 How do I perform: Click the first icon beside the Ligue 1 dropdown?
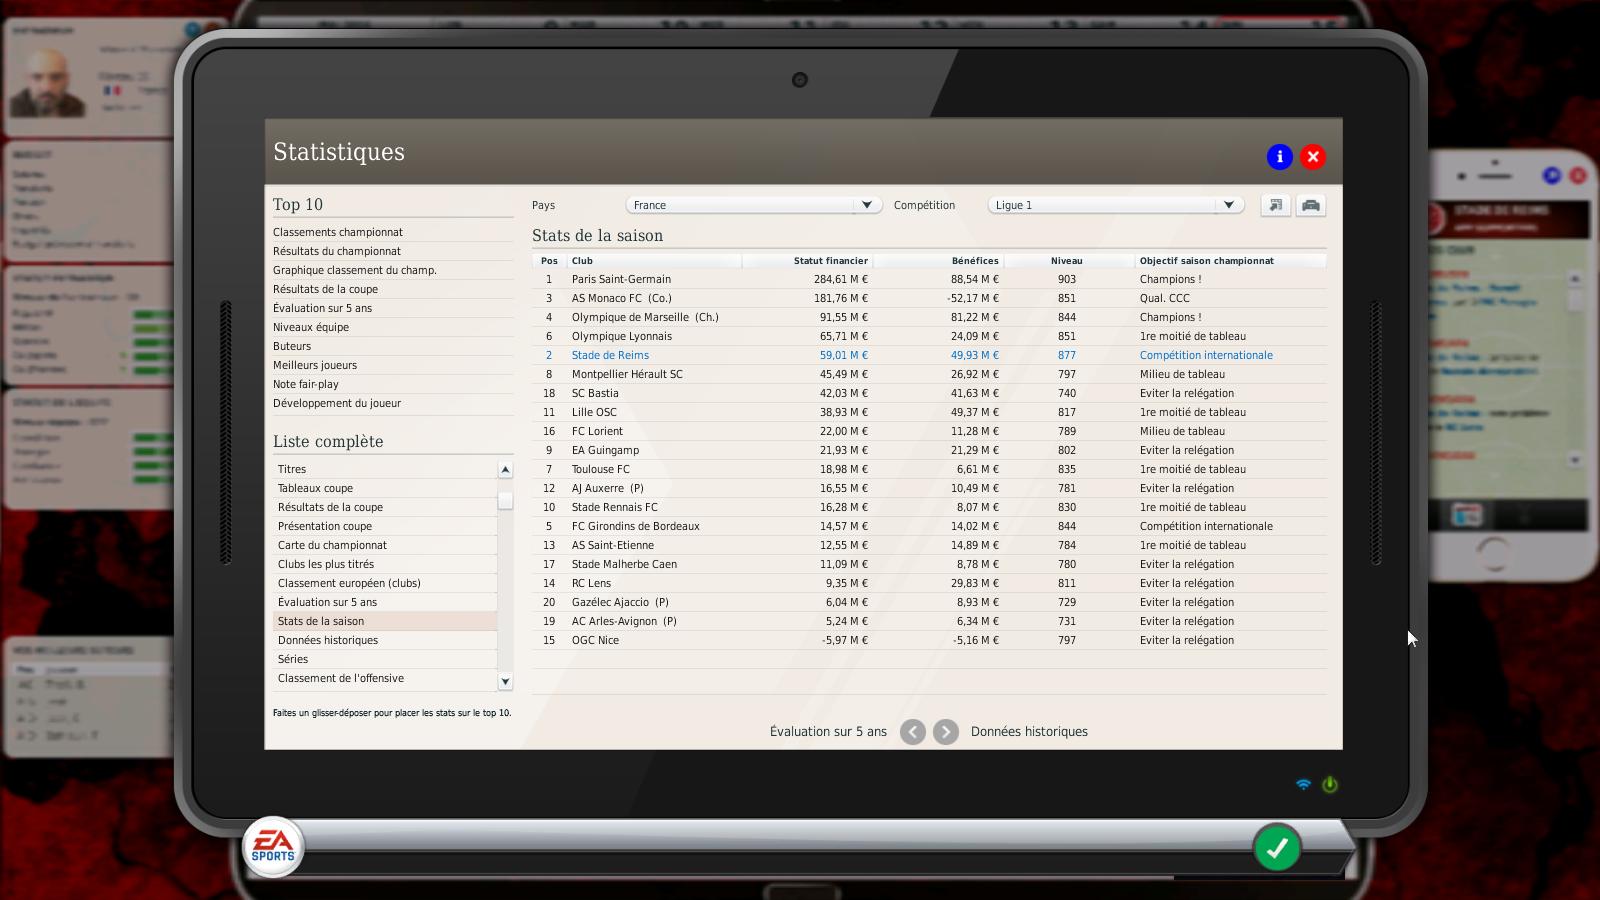1275,205
